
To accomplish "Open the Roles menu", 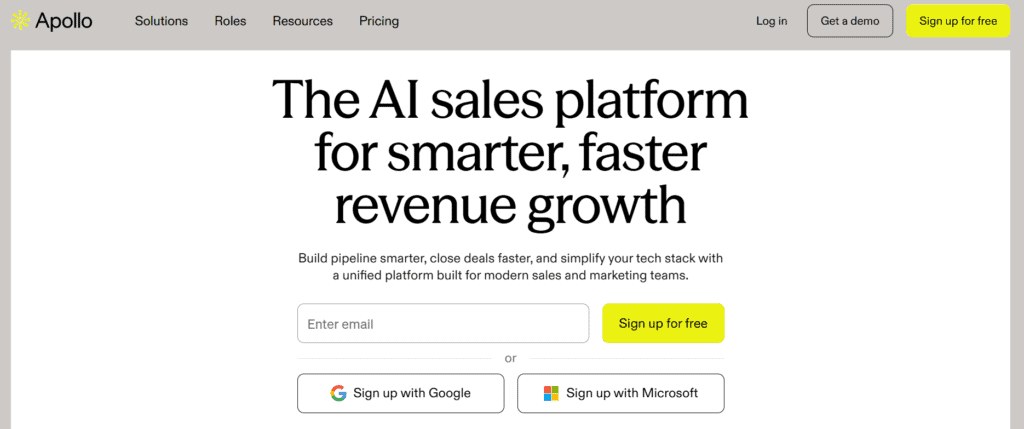I will coord(230,21).
